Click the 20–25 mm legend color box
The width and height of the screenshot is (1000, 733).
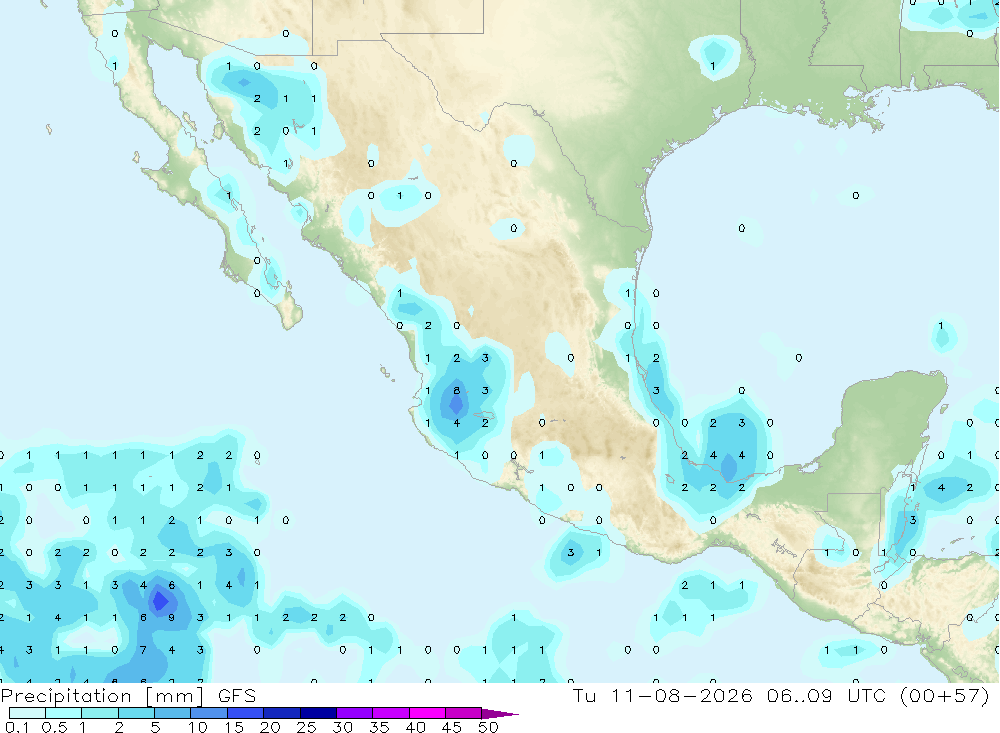(x=282, y=713)
